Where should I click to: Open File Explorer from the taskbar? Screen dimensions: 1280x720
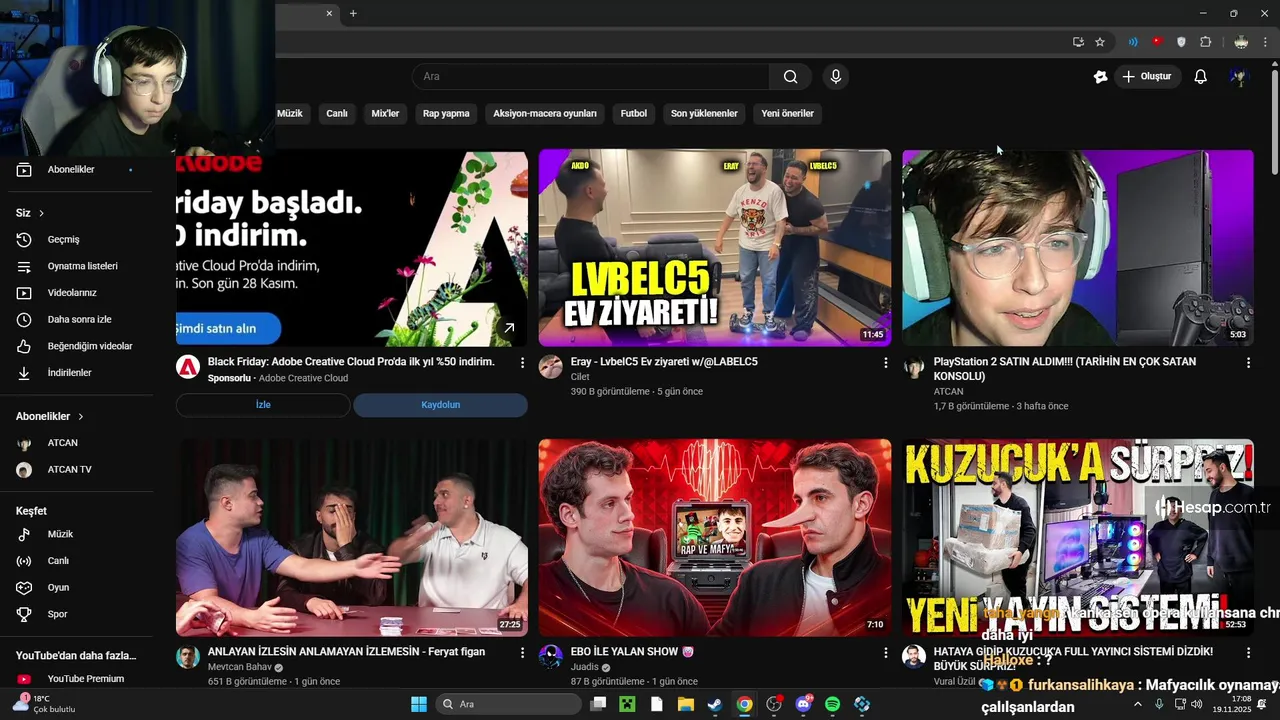686,704
